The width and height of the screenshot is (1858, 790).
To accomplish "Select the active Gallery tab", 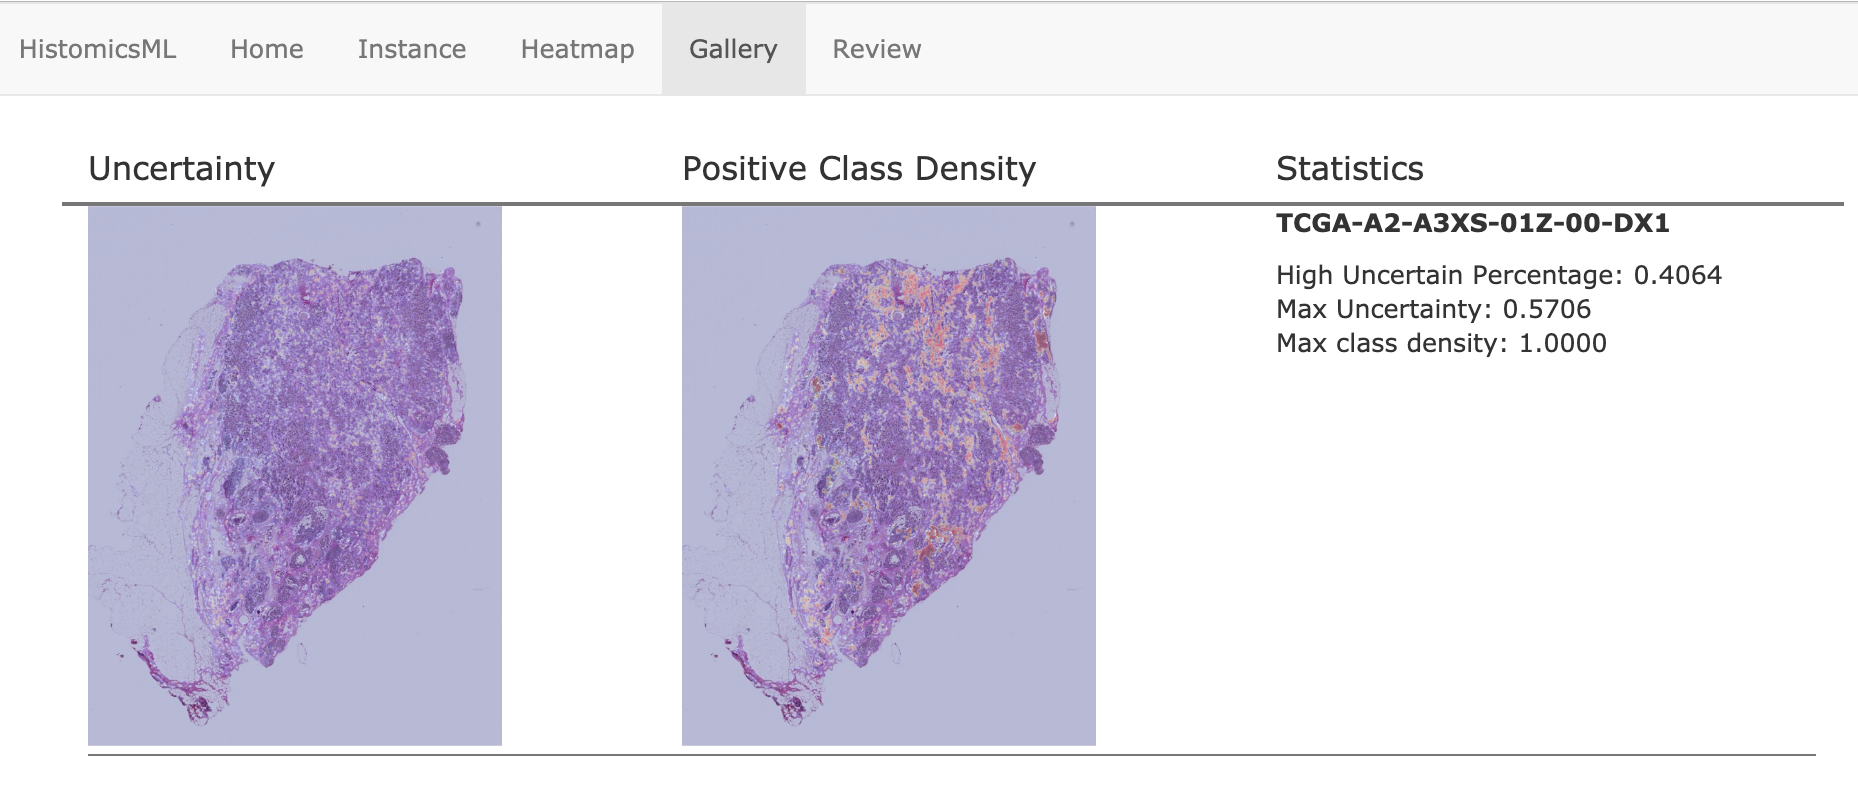I will [x=733, y=49].
